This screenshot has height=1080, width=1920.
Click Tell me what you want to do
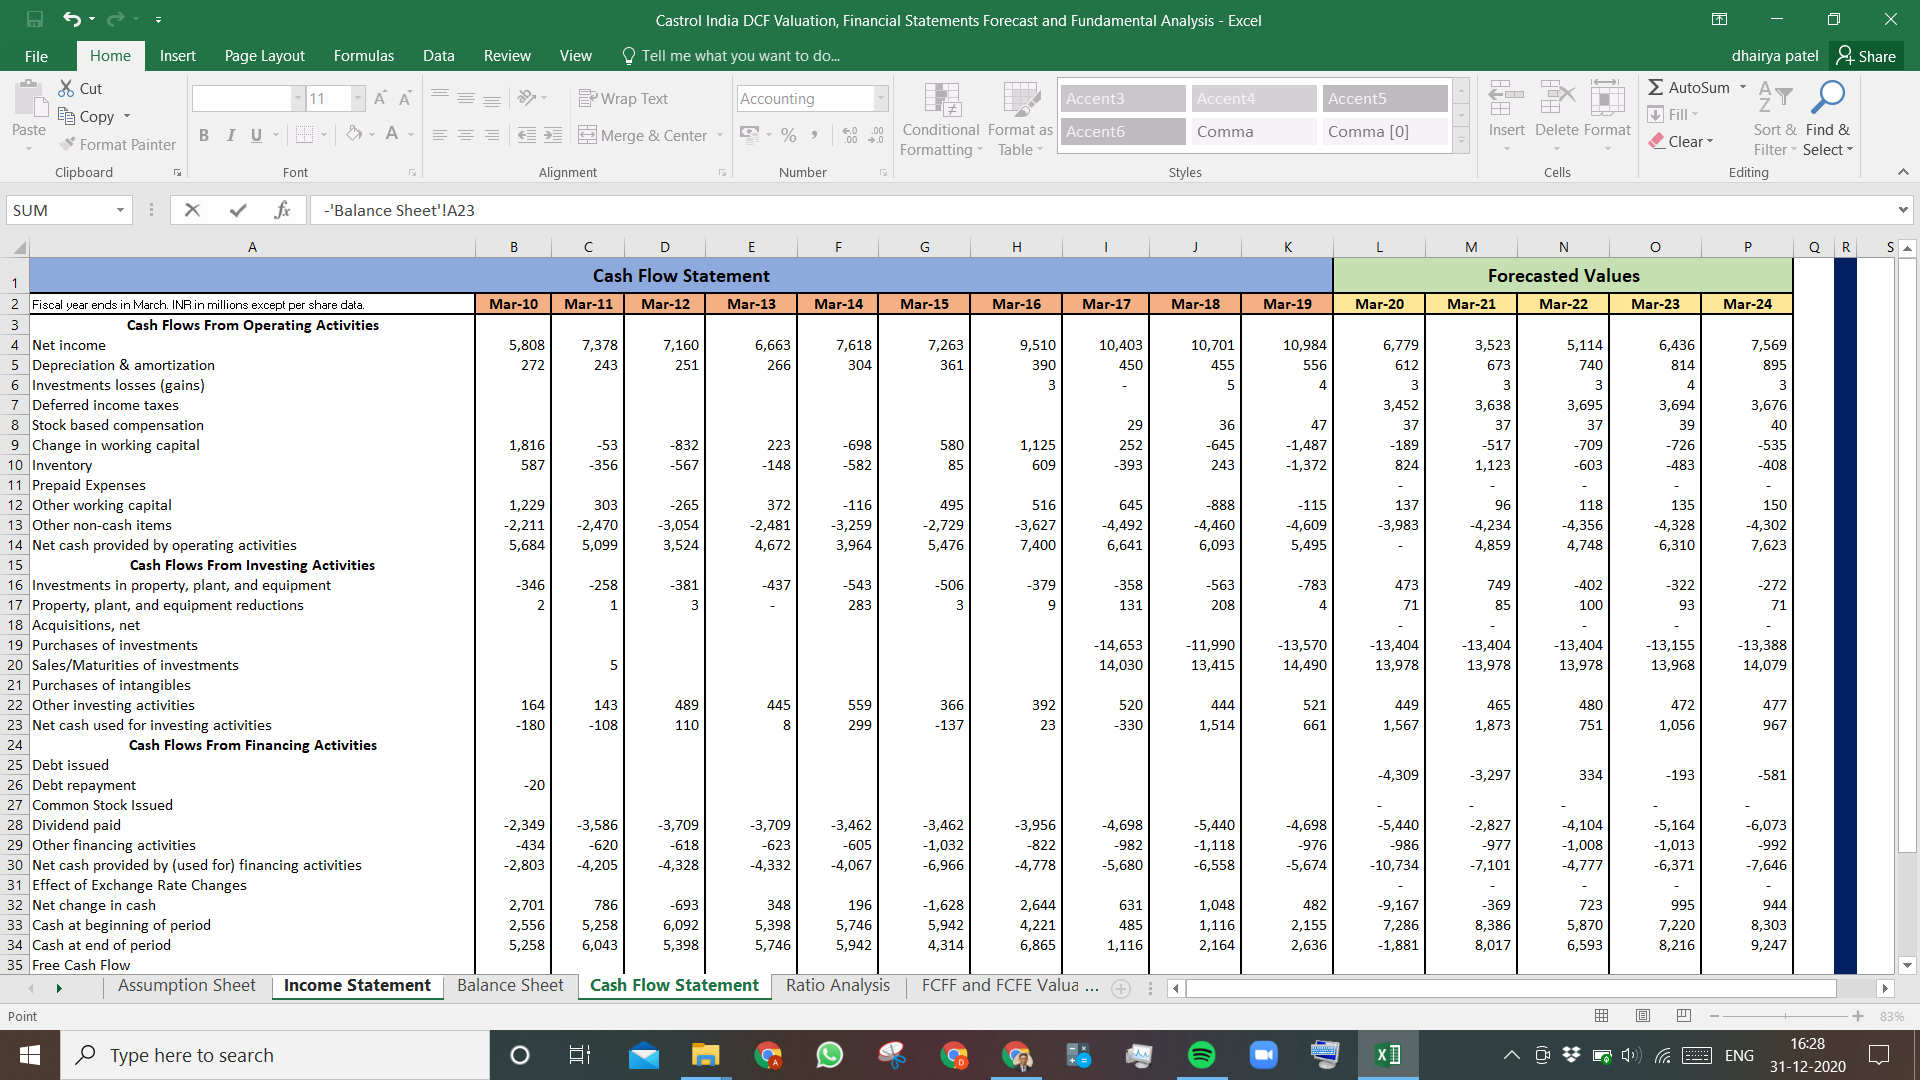click(x=731, y=56)
